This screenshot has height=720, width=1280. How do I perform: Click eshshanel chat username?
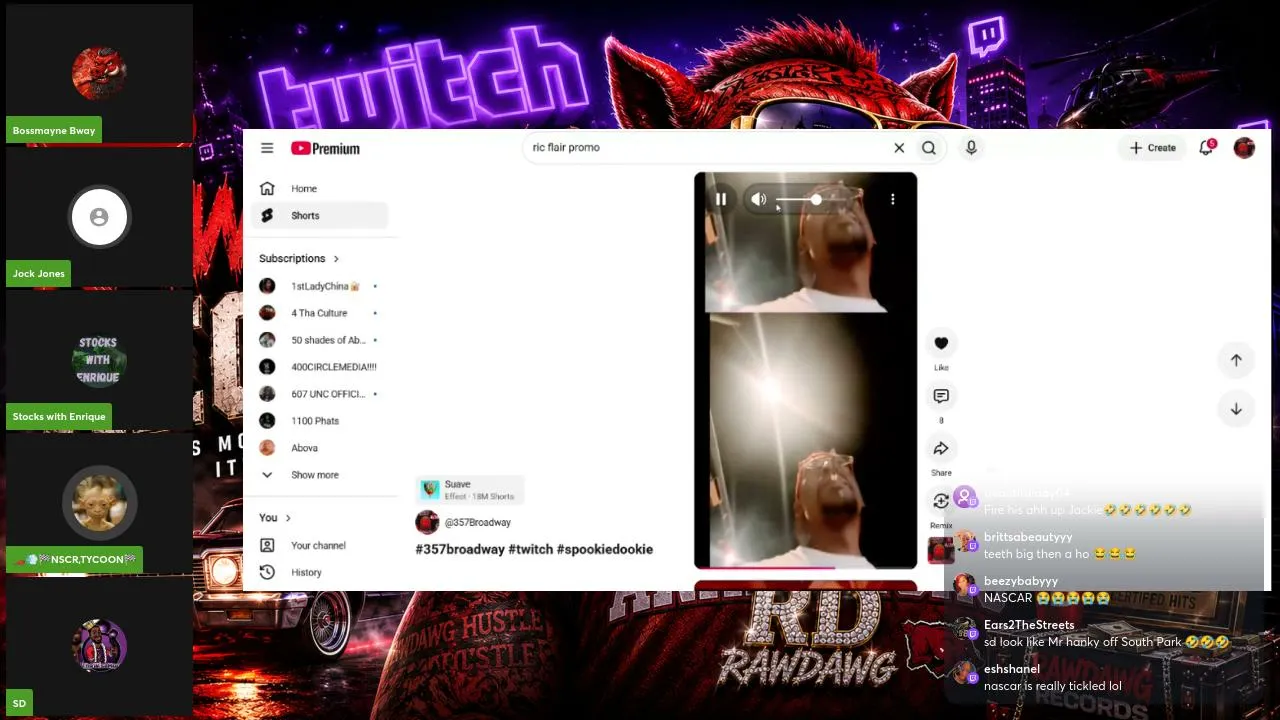[x=1012, y=669]
